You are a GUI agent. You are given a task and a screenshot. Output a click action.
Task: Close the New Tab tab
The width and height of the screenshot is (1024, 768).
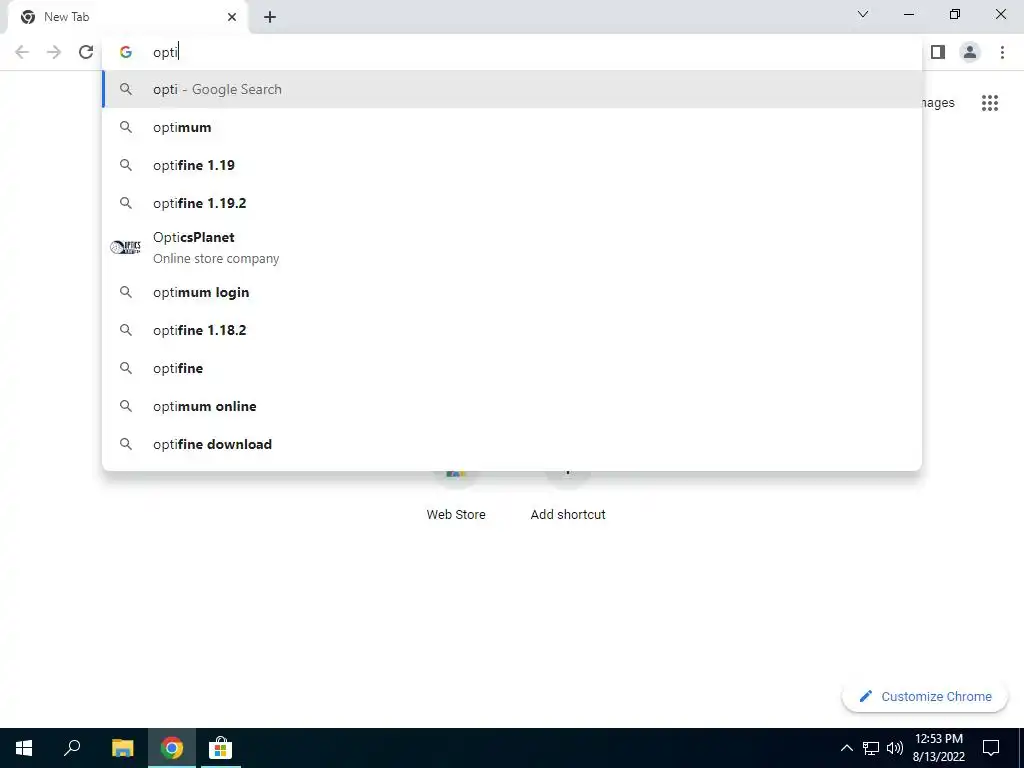tap(232, 17)
